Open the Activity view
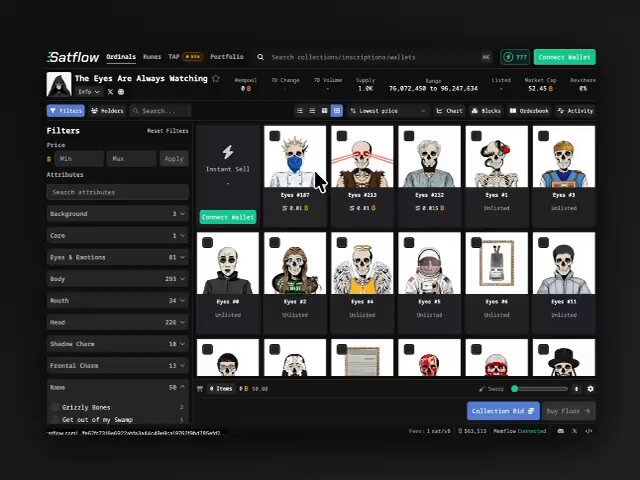The height and width of the screenshot is (480, 640). pos(575,111)
